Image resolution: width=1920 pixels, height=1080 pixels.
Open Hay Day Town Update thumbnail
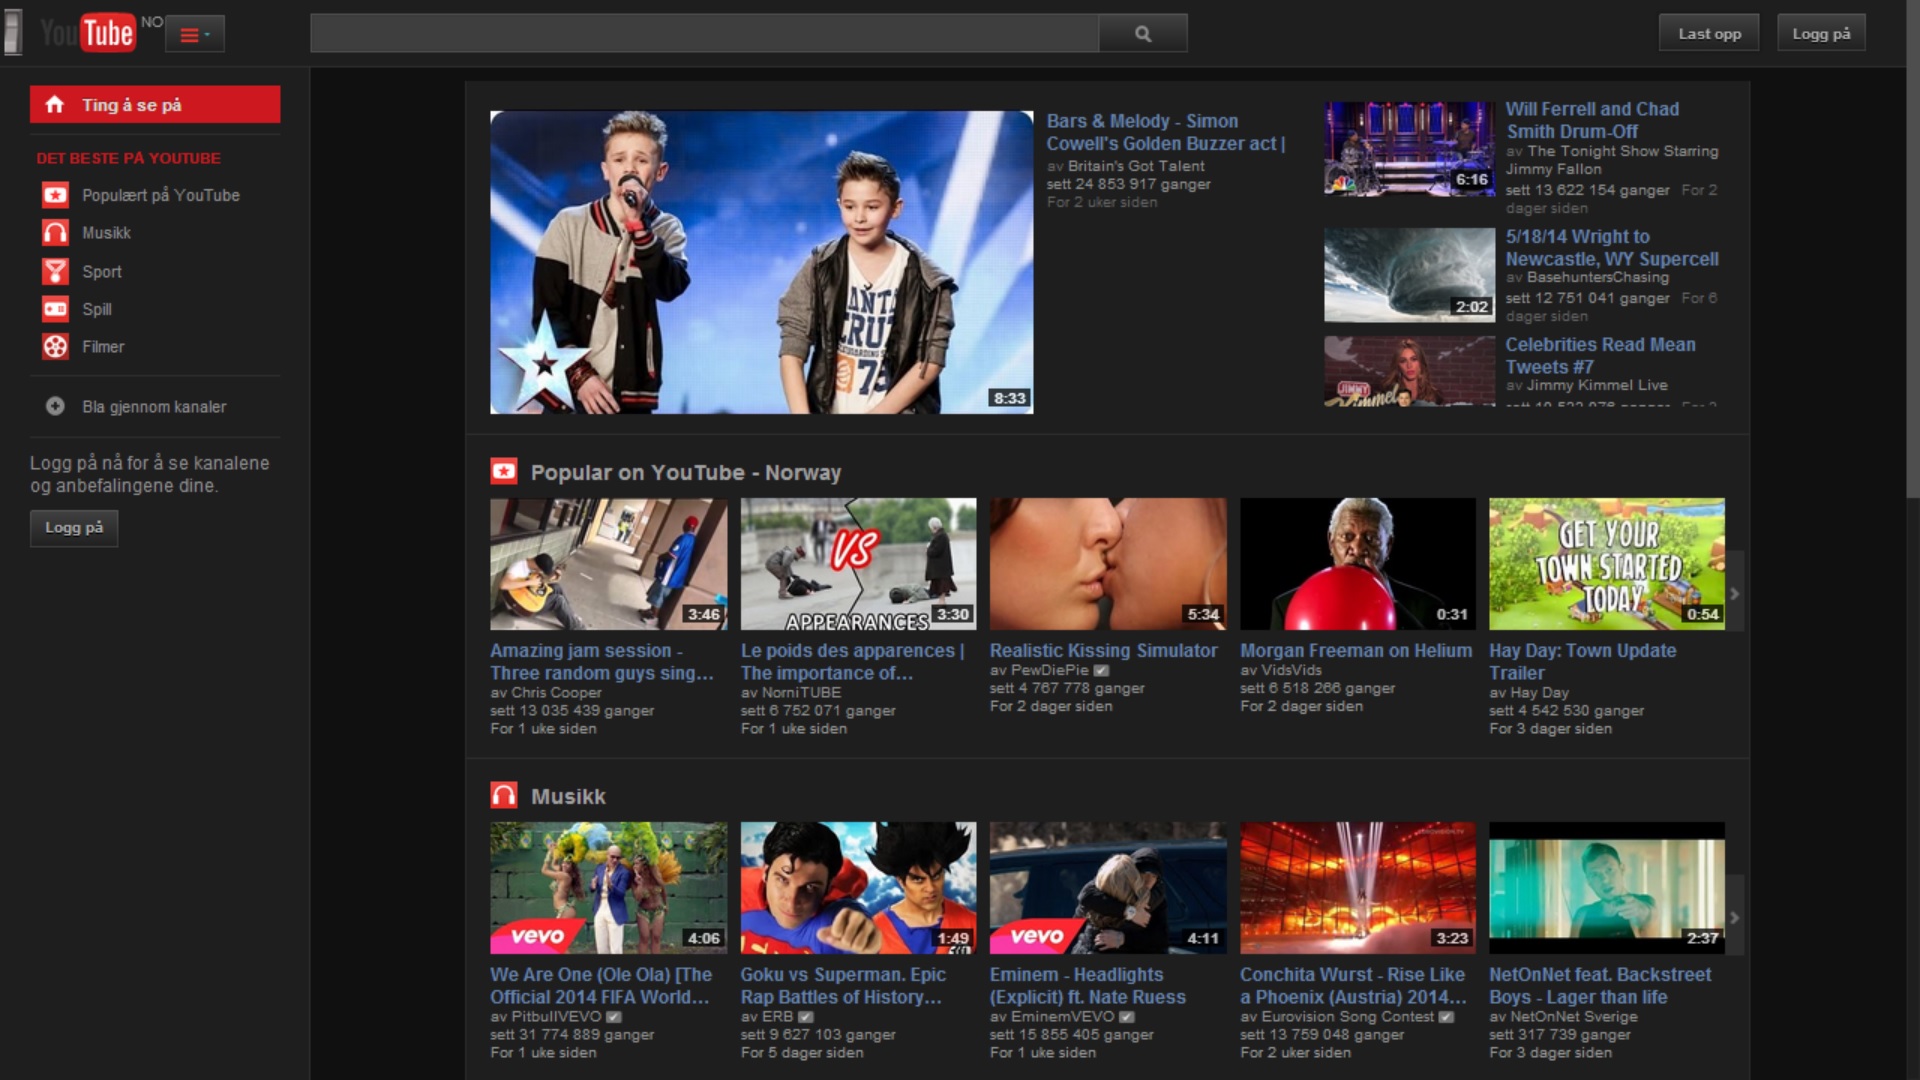coord(1607,564)
